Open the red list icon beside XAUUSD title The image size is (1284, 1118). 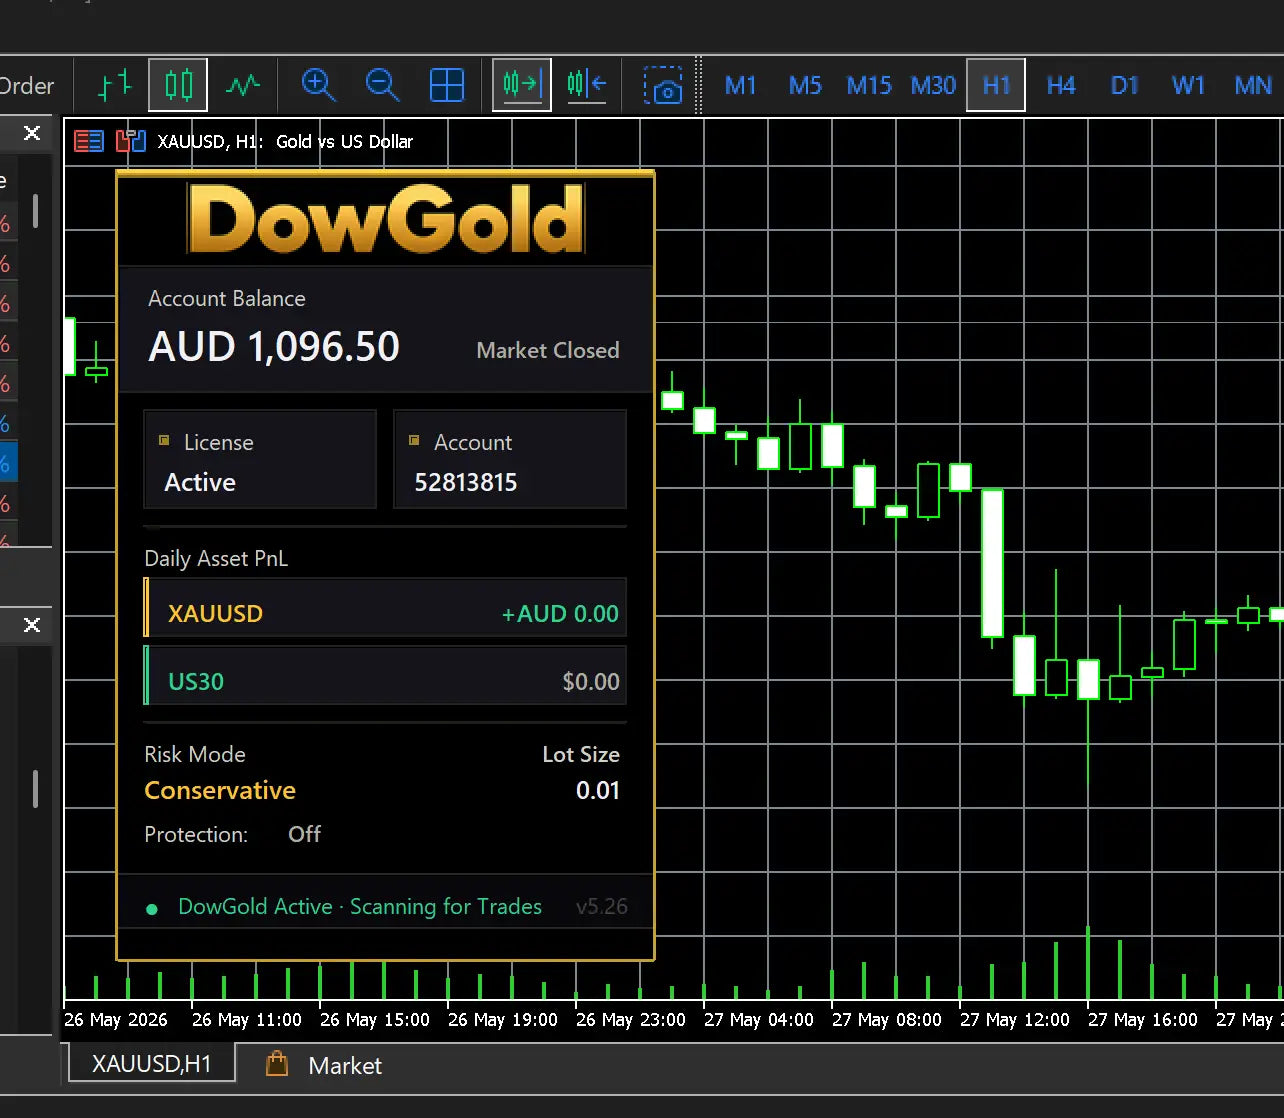pos(89,141)
